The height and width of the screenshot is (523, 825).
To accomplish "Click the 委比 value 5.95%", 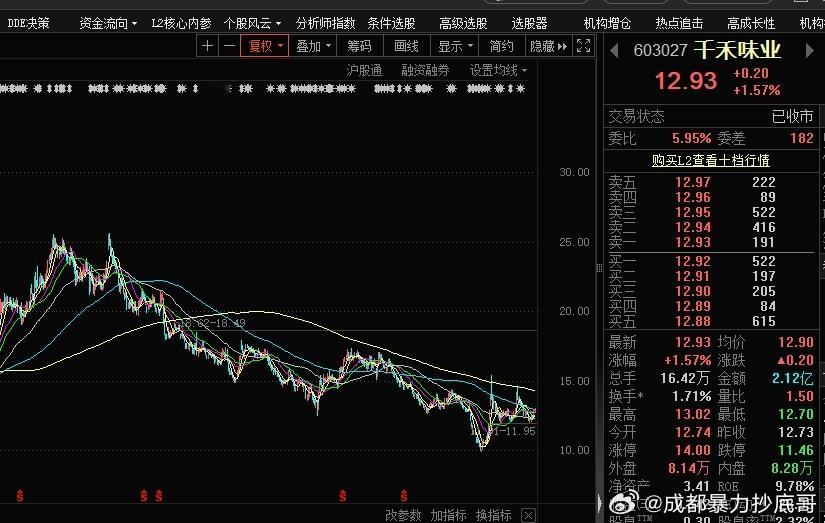I will pos(691,138).
